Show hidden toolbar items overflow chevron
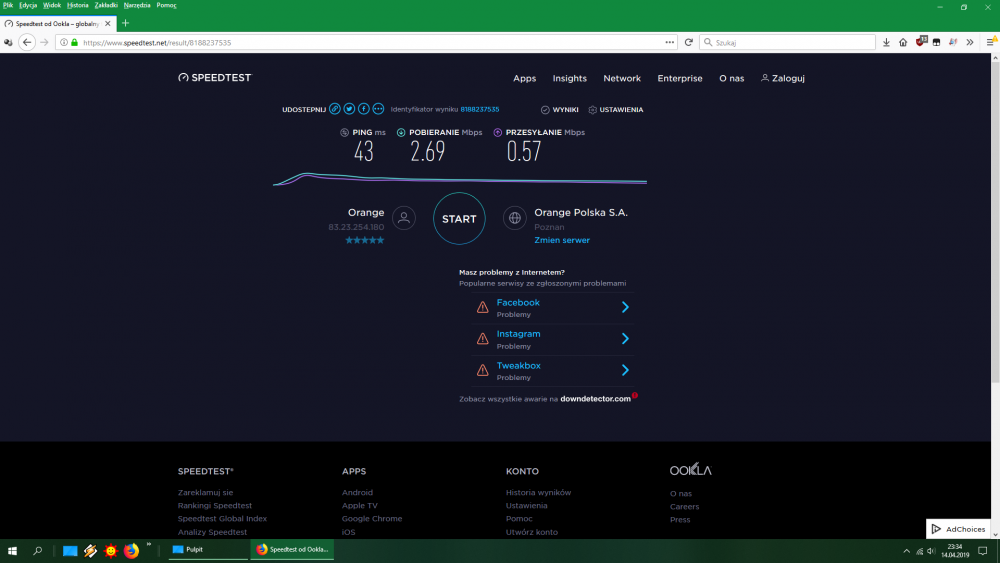The image size is (1000, 563). coord(970,42)
